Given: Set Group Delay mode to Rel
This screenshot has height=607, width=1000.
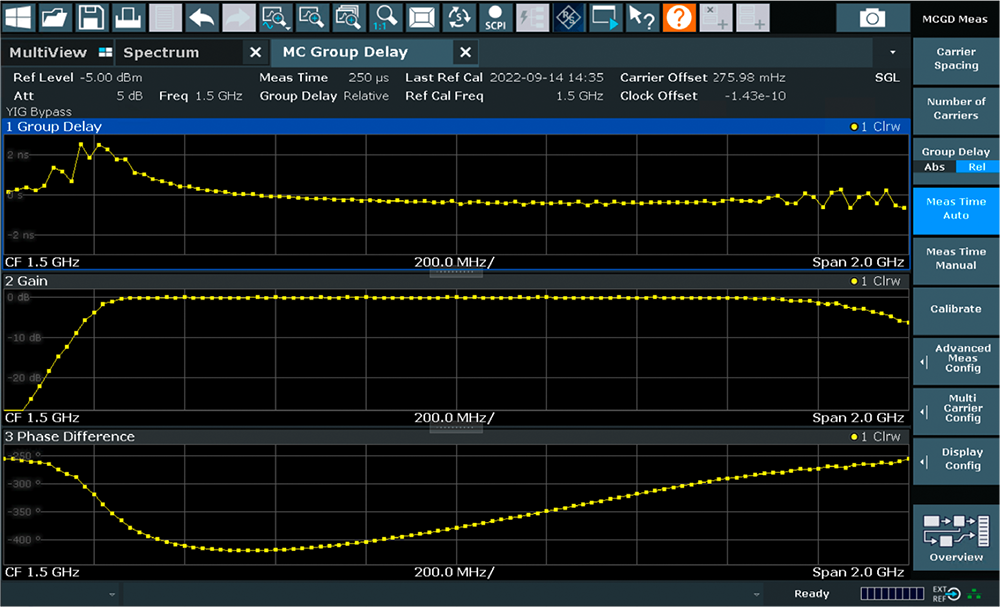Looking at the screenshot, I should (x=977, y=167).
